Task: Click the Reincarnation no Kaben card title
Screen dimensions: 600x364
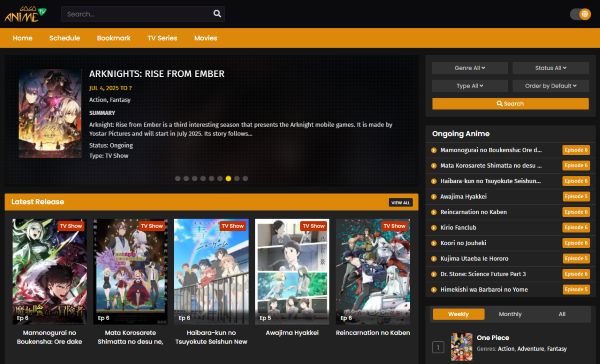Action: [373, 333]
